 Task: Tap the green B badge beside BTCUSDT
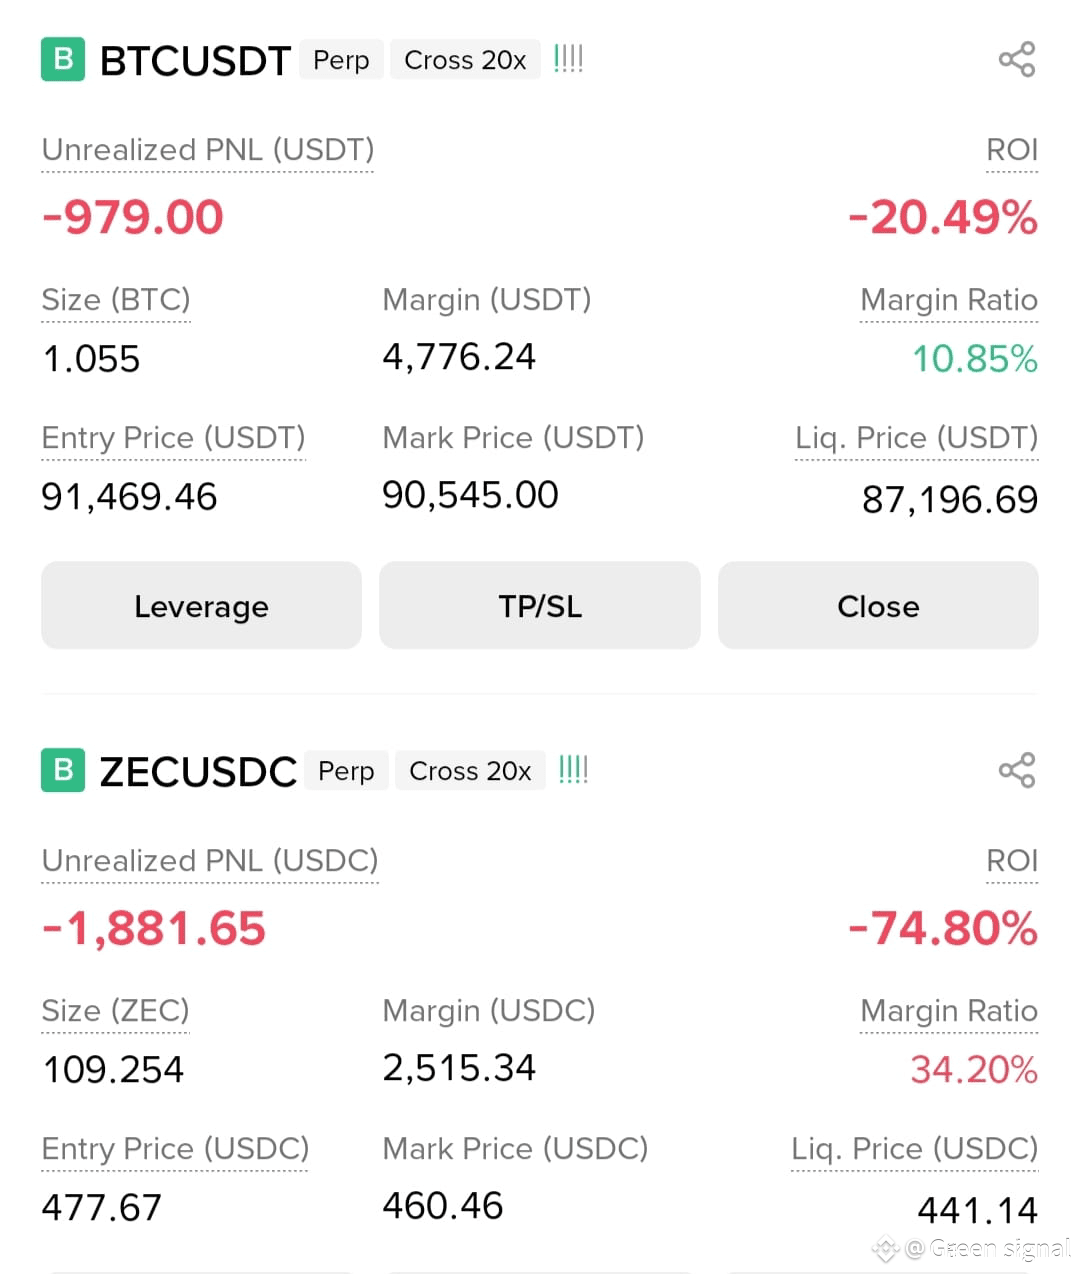tap(63, 59)
